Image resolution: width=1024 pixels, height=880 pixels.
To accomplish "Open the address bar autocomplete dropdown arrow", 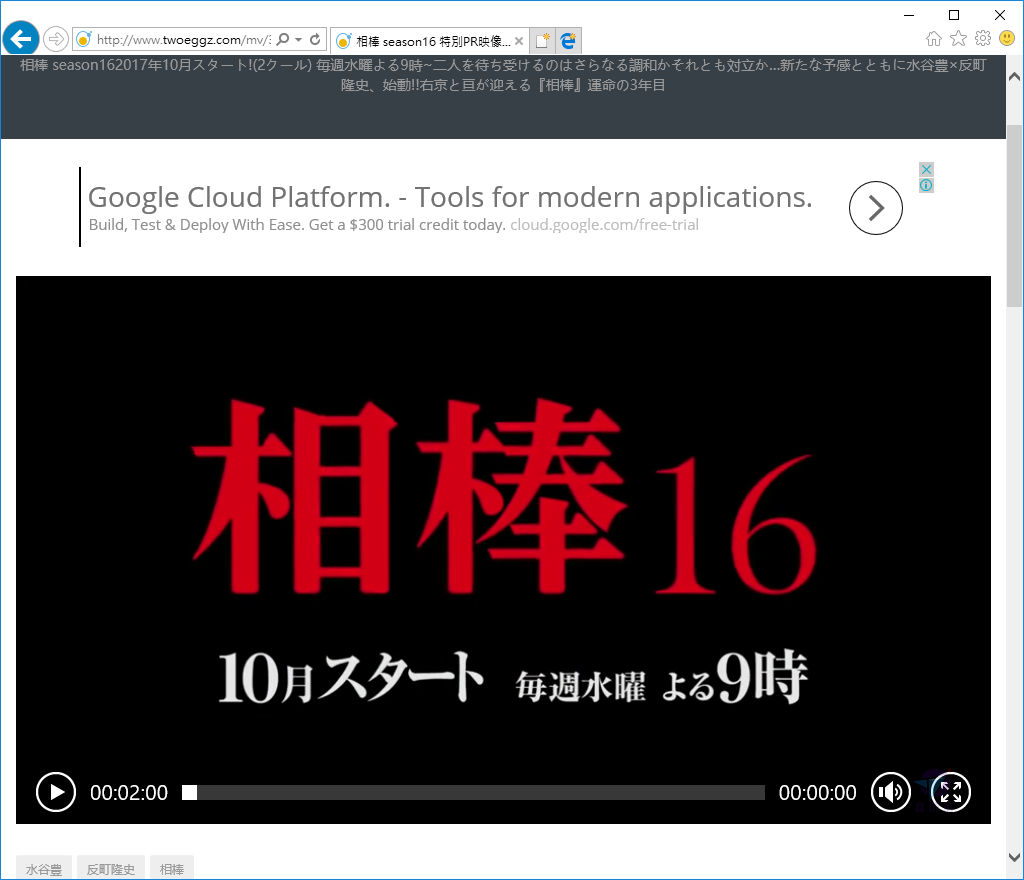I will [298, 40].
